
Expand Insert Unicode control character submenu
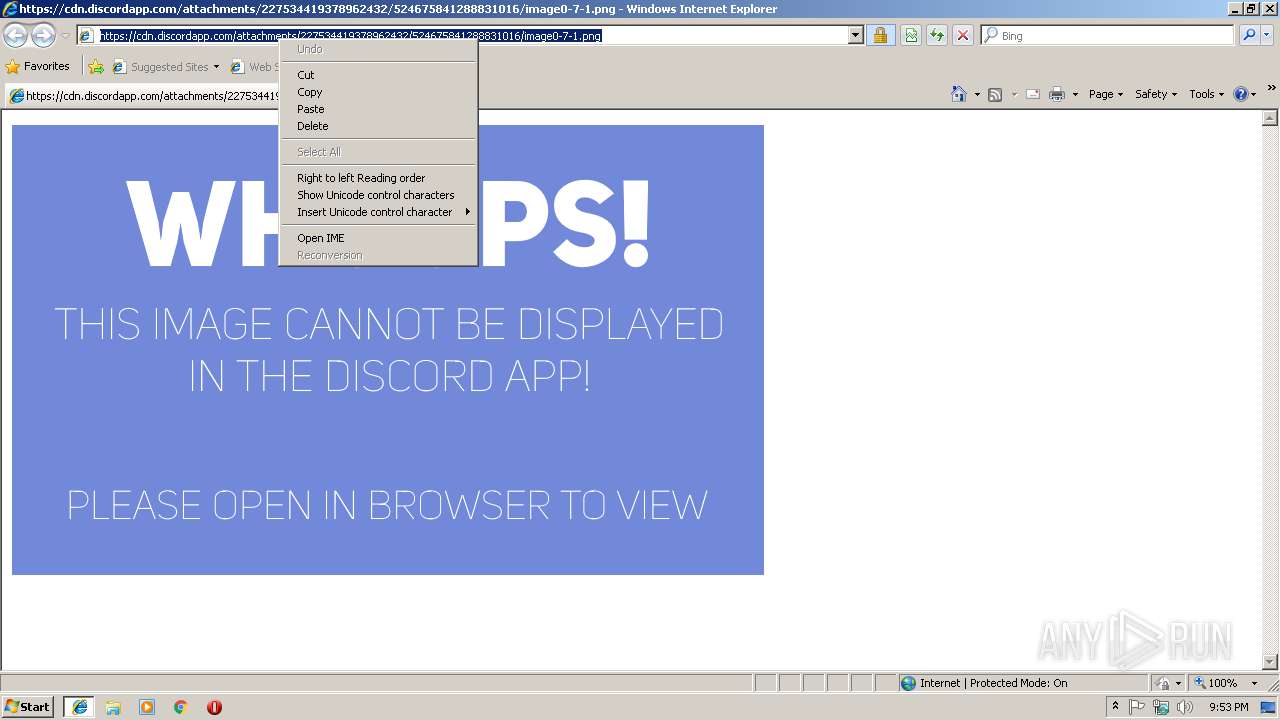tap(378, 212)
